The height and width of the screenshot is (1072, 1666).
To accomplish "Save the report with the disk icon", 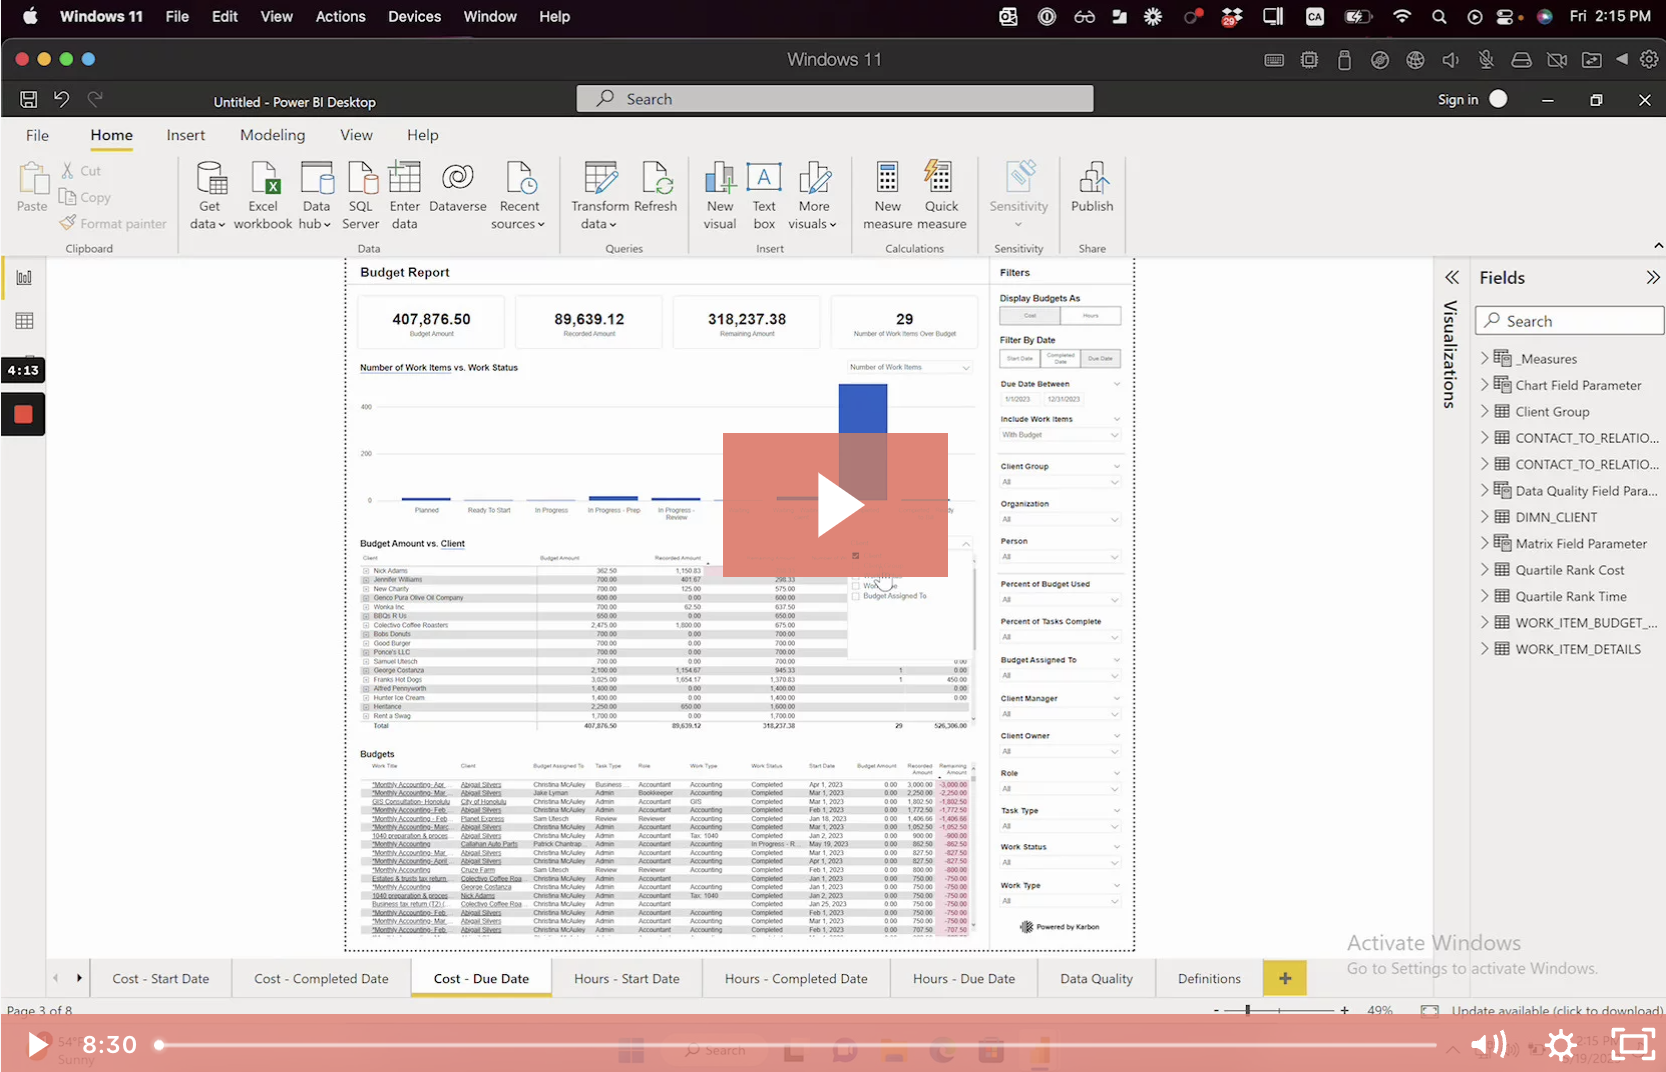I will 29,99.
